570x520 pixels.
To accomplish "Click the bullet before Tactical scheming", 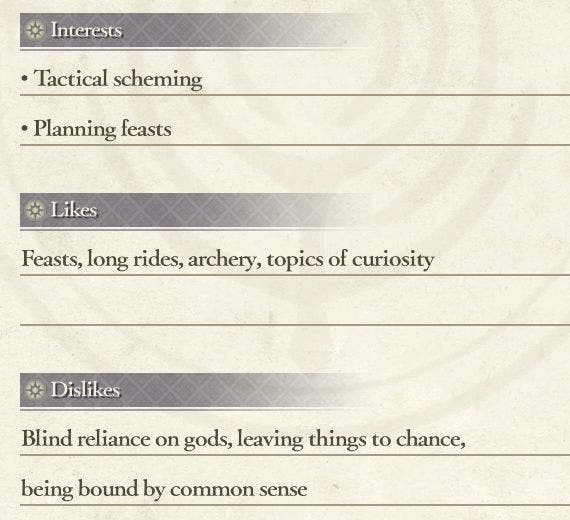I will 24,79.
